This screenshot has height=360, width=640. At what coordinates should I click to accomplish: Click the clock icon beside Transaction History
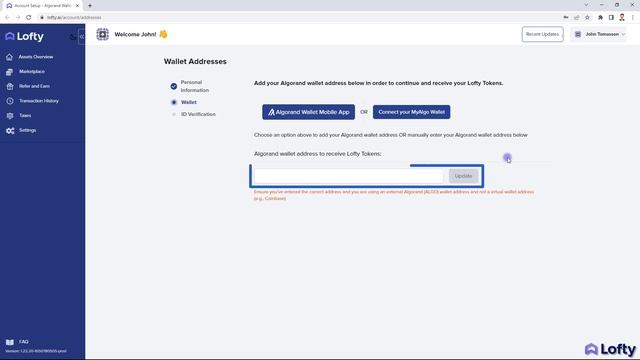pos(10,101)
